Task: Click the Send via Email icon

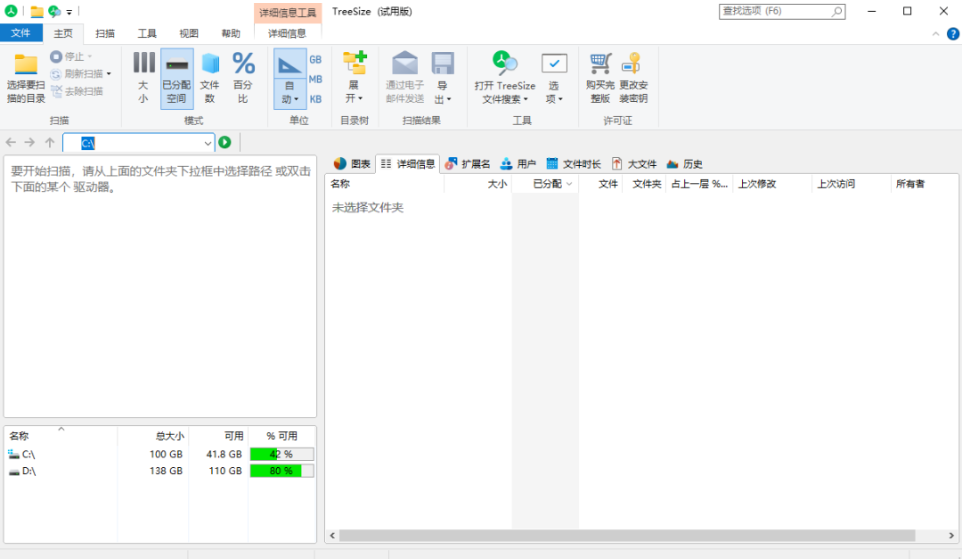Action: (405, 63)
